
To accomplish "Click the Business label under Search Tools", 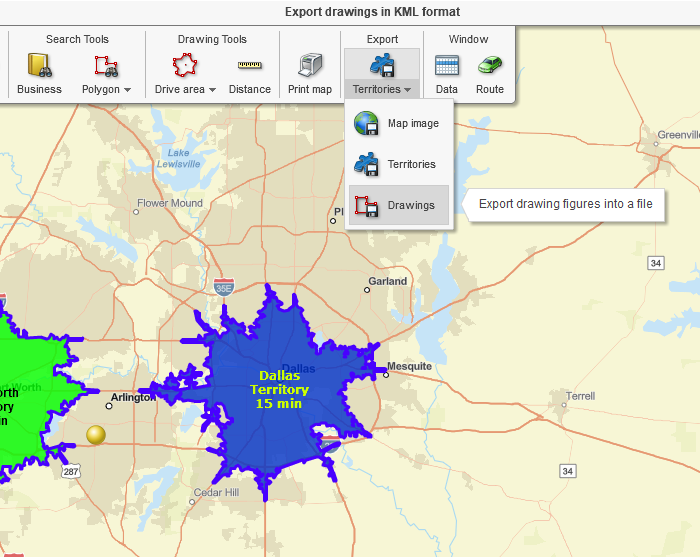I will coord(39,89).
